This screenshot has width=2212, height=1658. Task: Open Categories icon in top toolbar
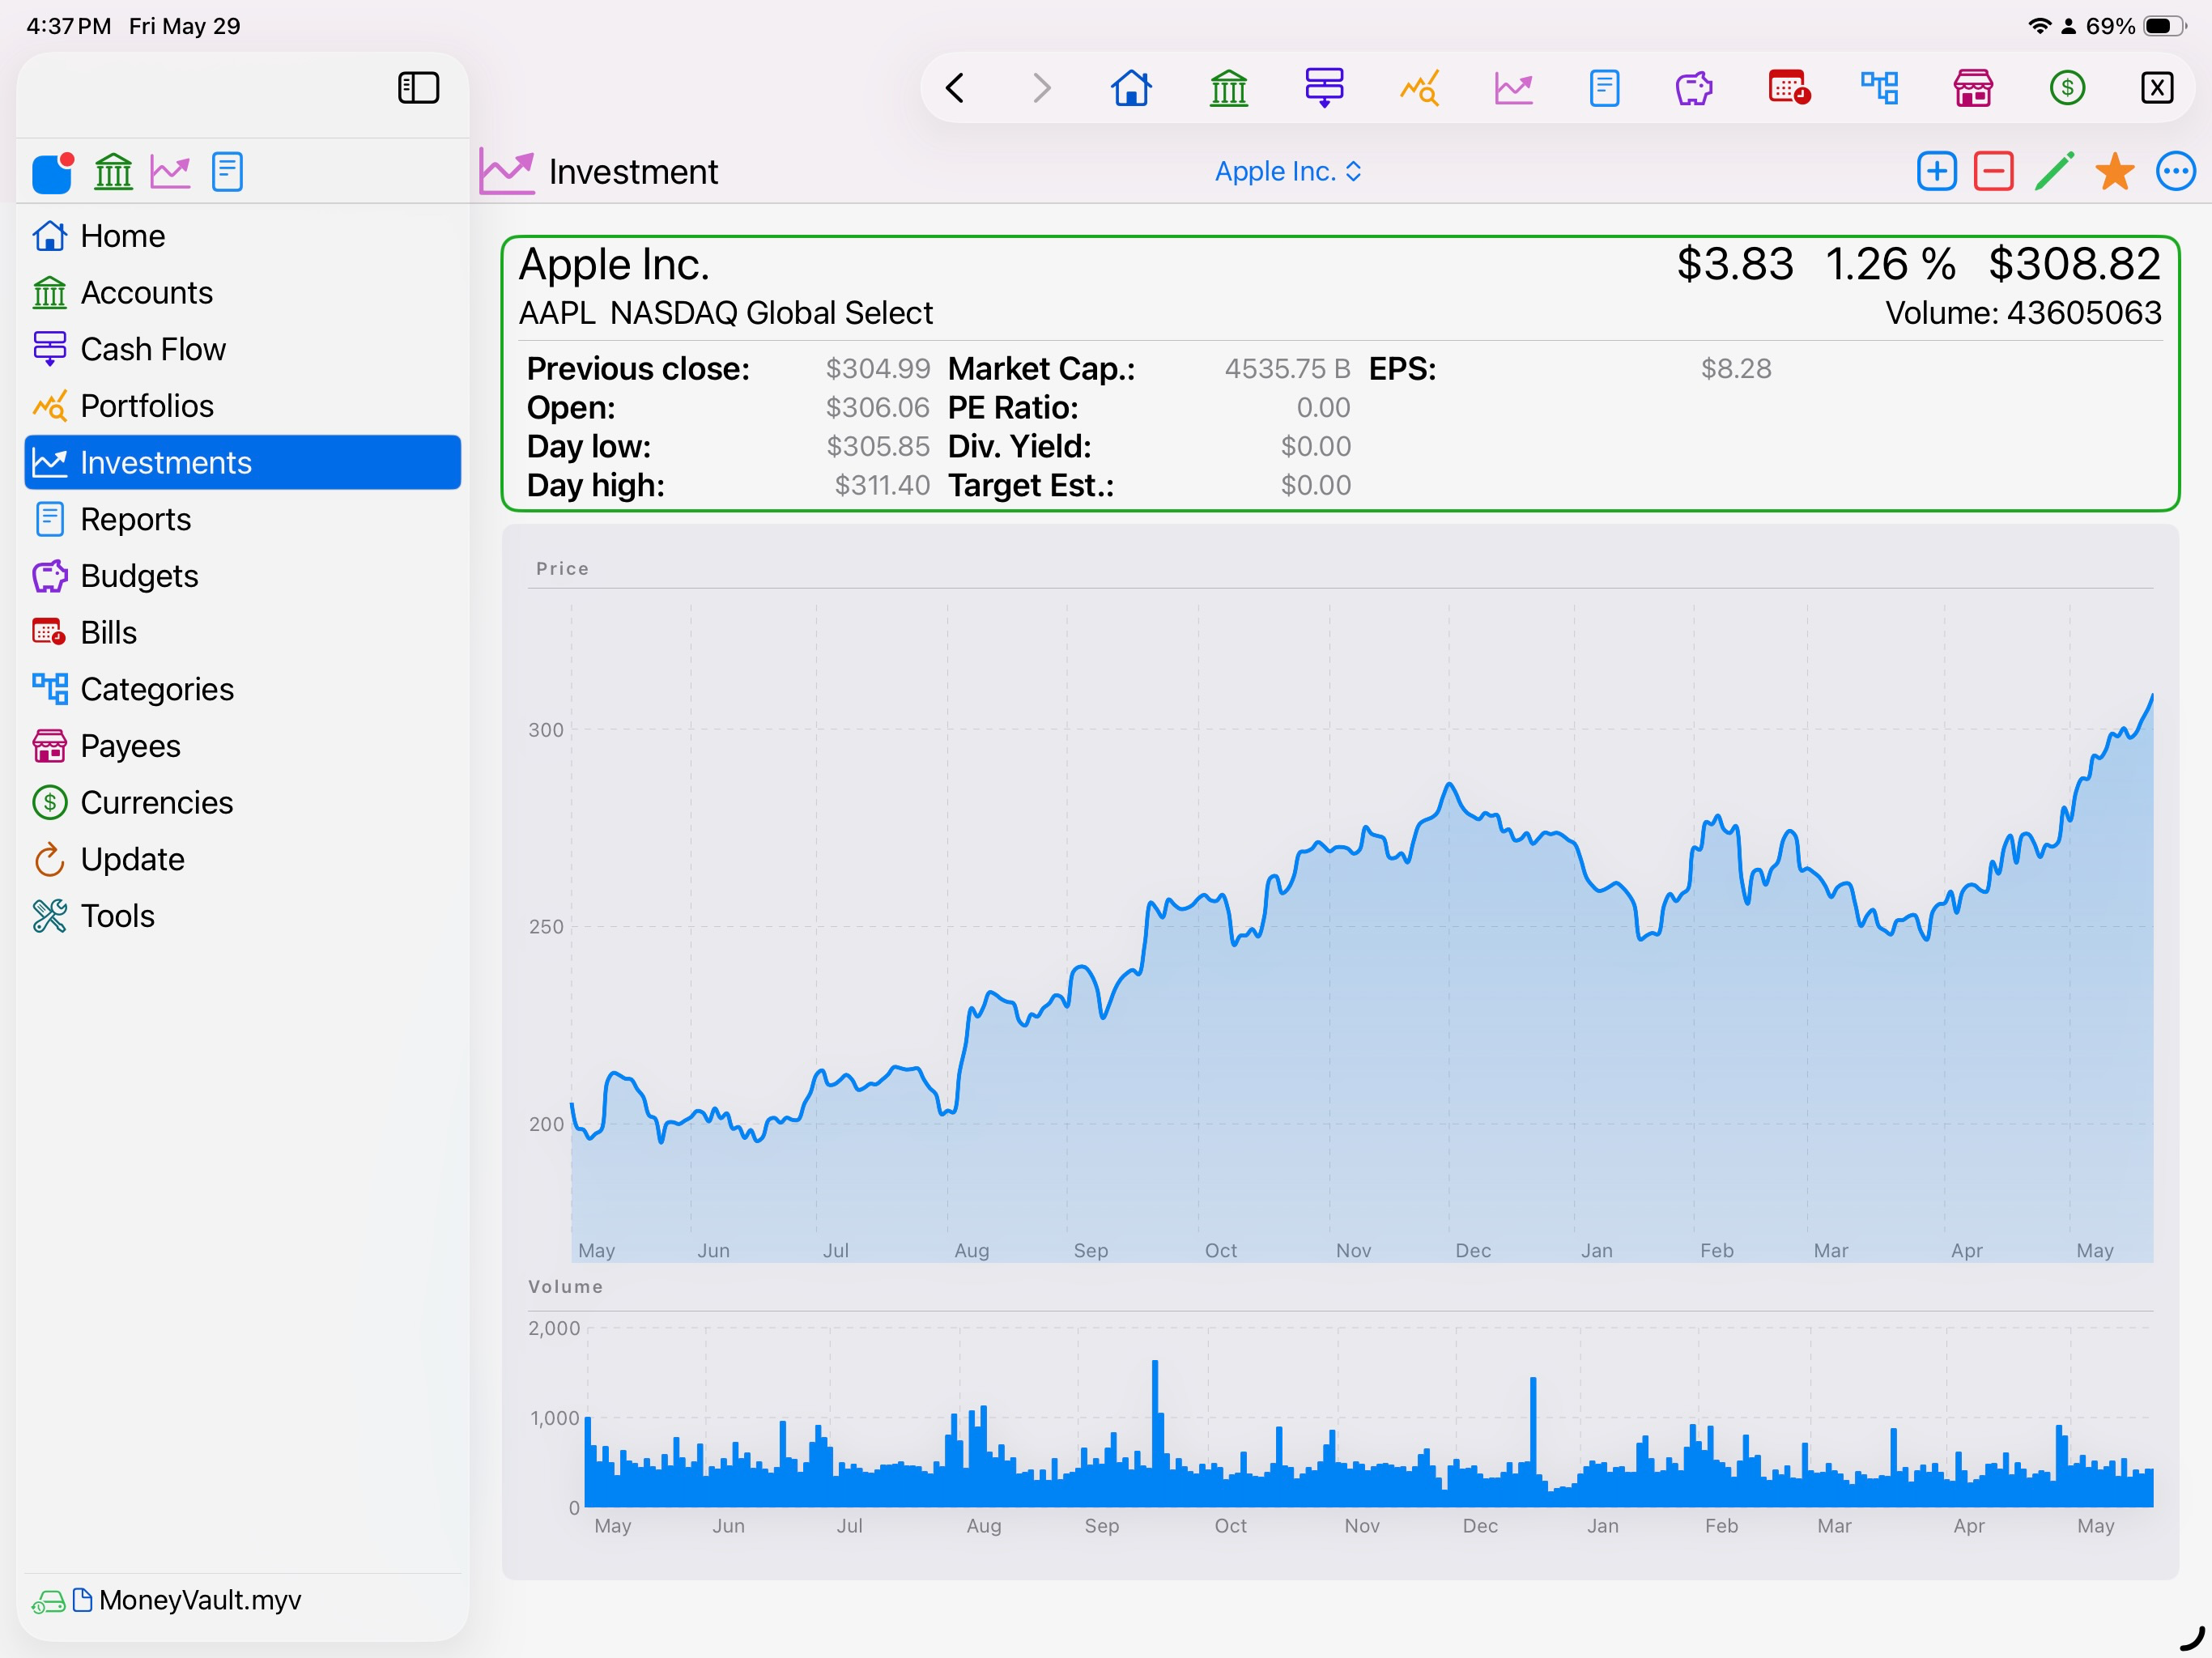(1880, 88)
